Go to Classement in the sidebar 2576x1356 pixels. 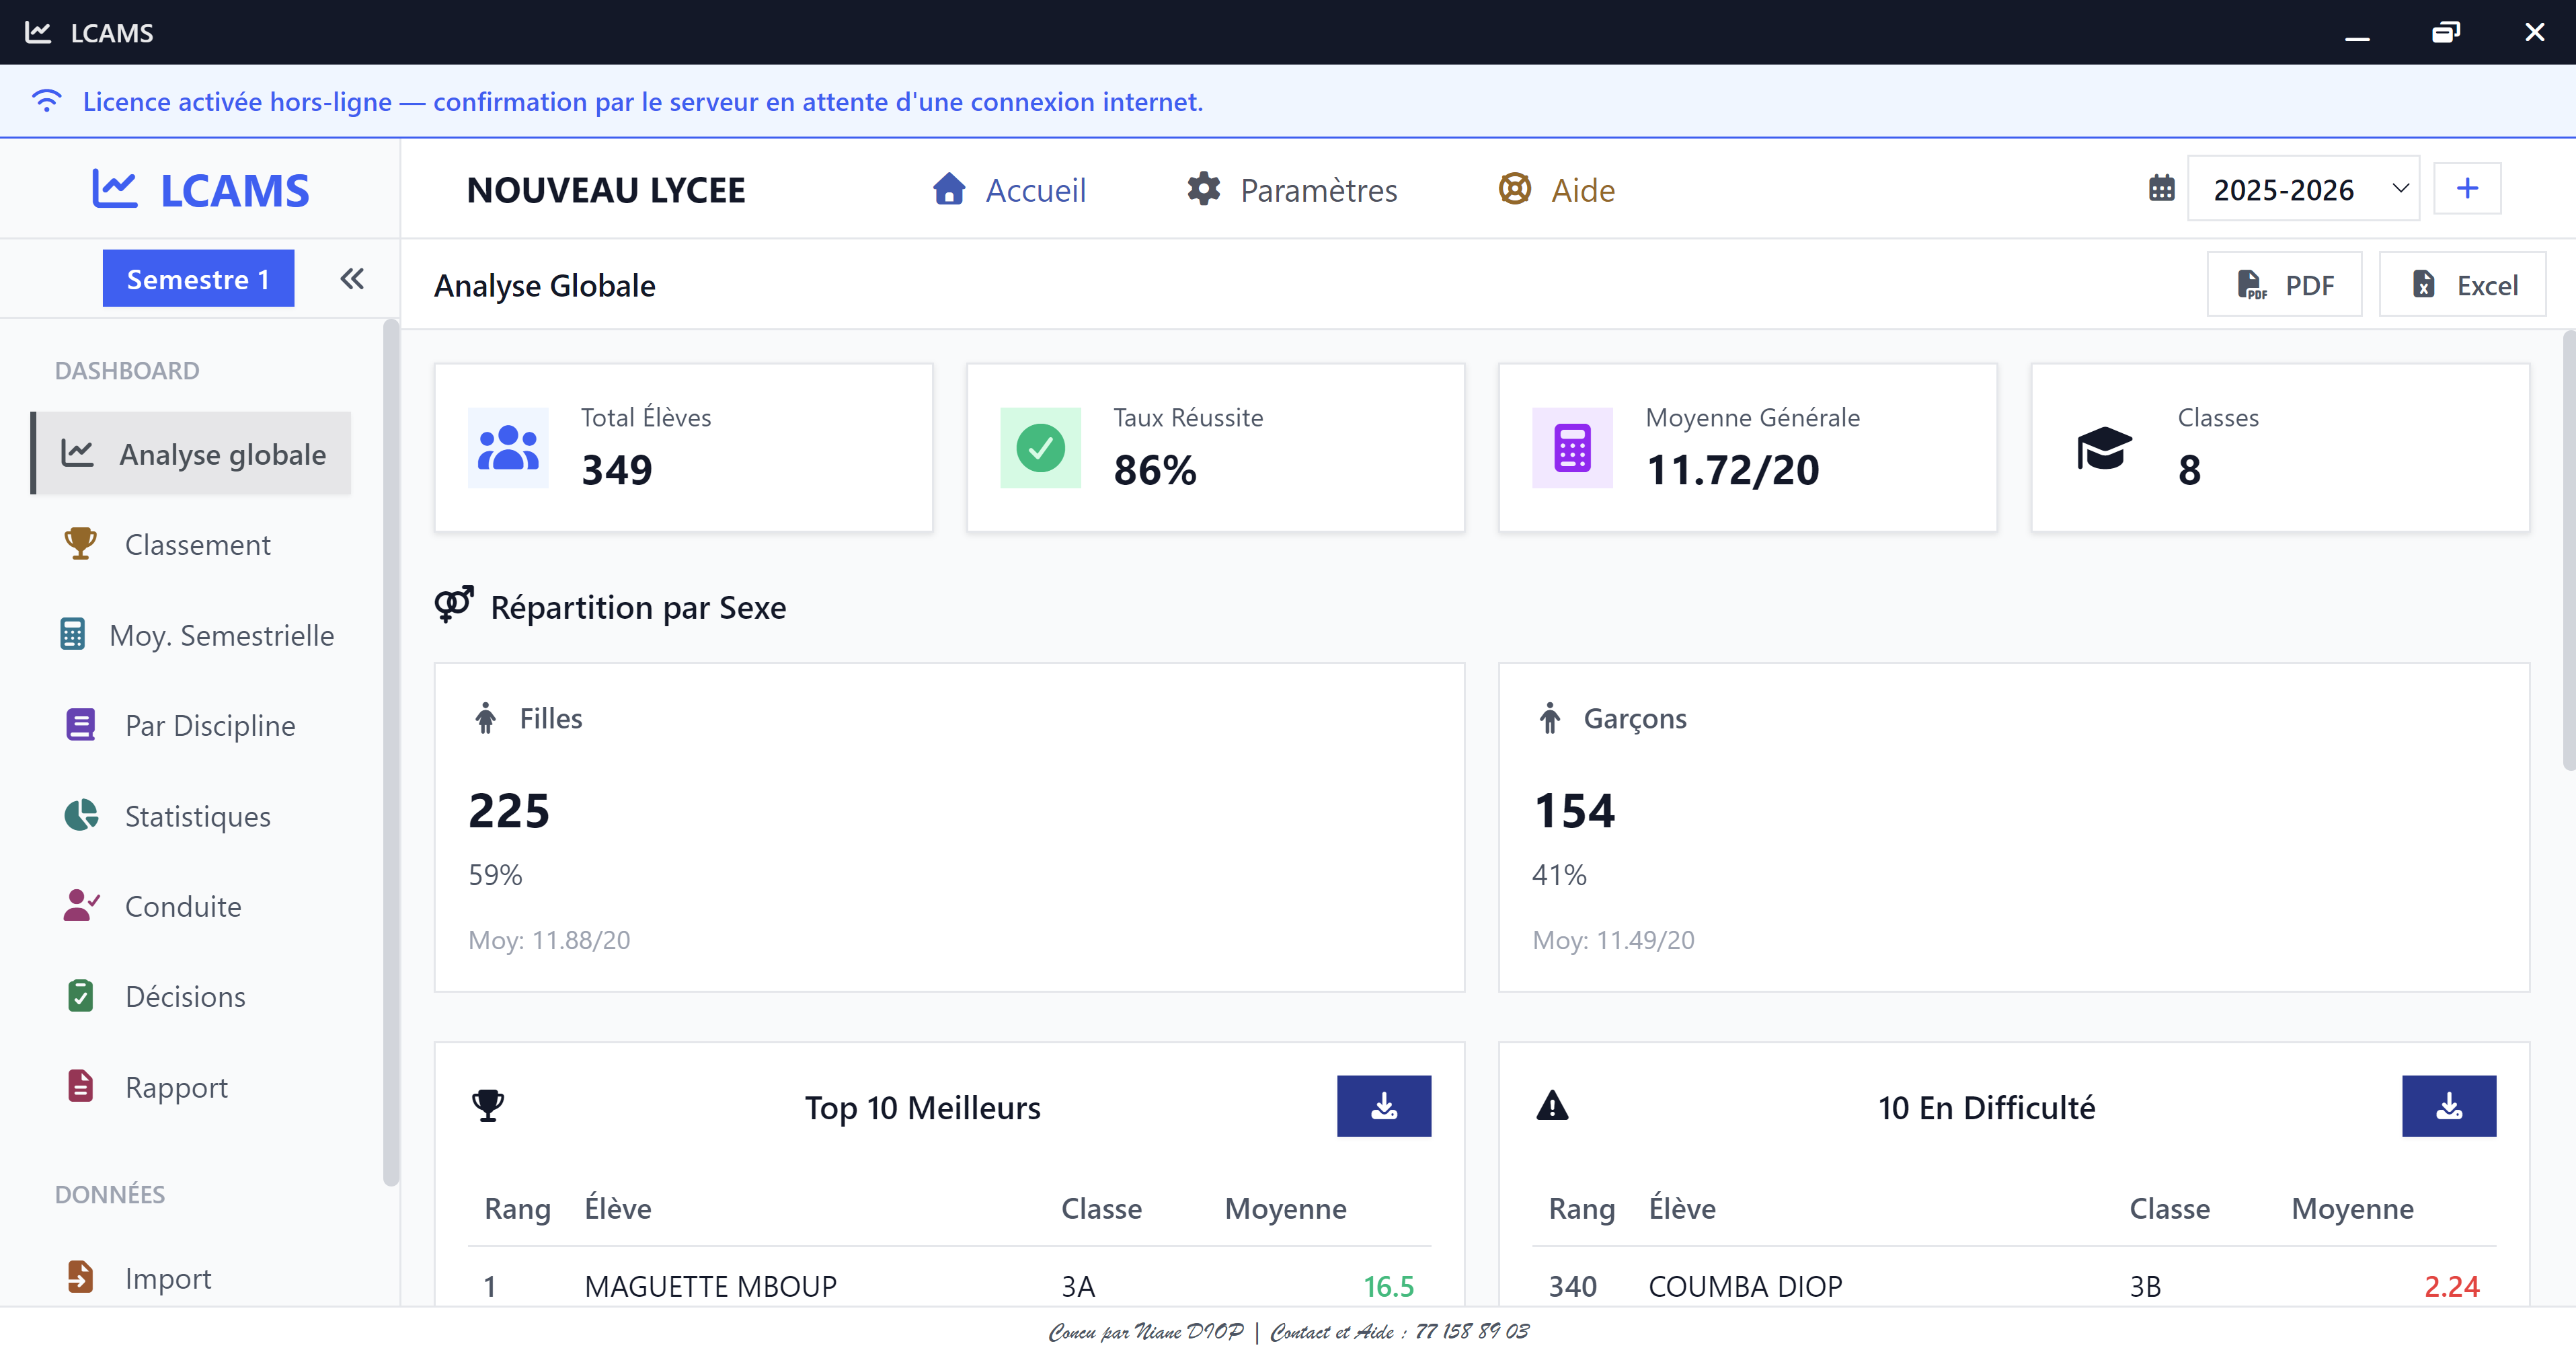(x=191, y=544)
